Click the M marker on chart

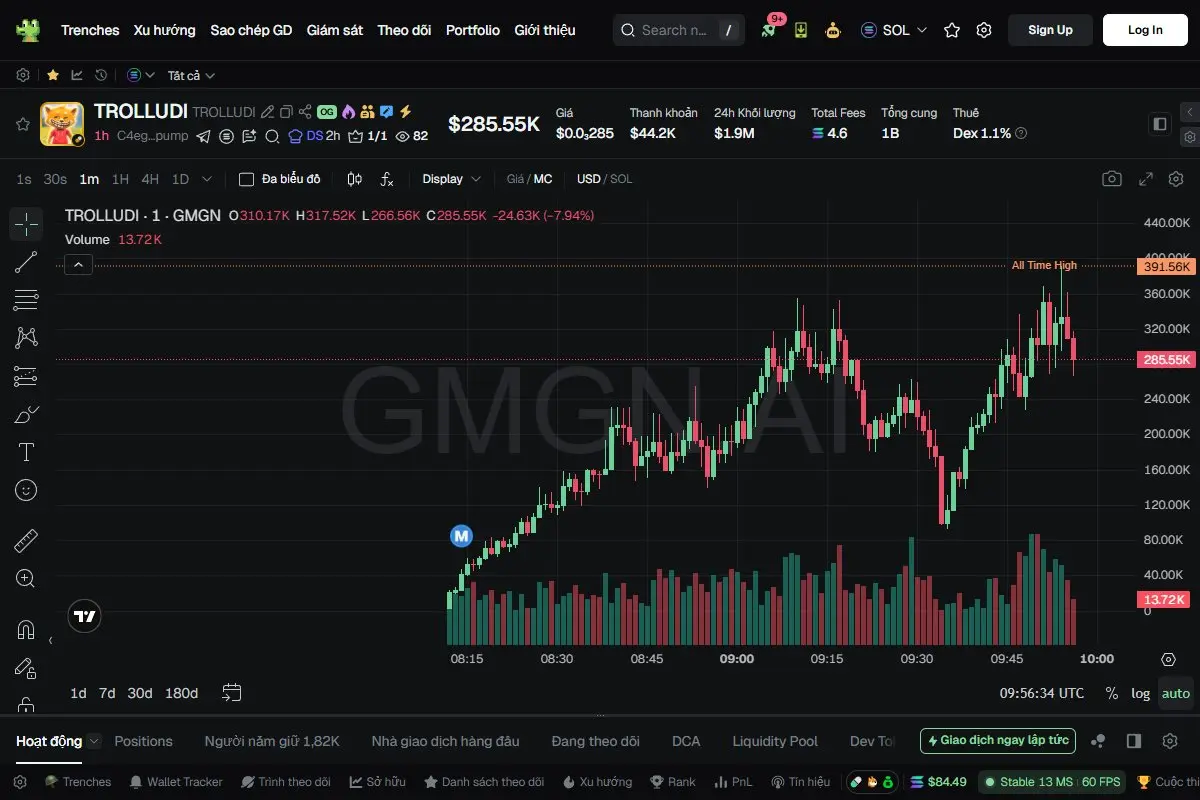point(461,536)
